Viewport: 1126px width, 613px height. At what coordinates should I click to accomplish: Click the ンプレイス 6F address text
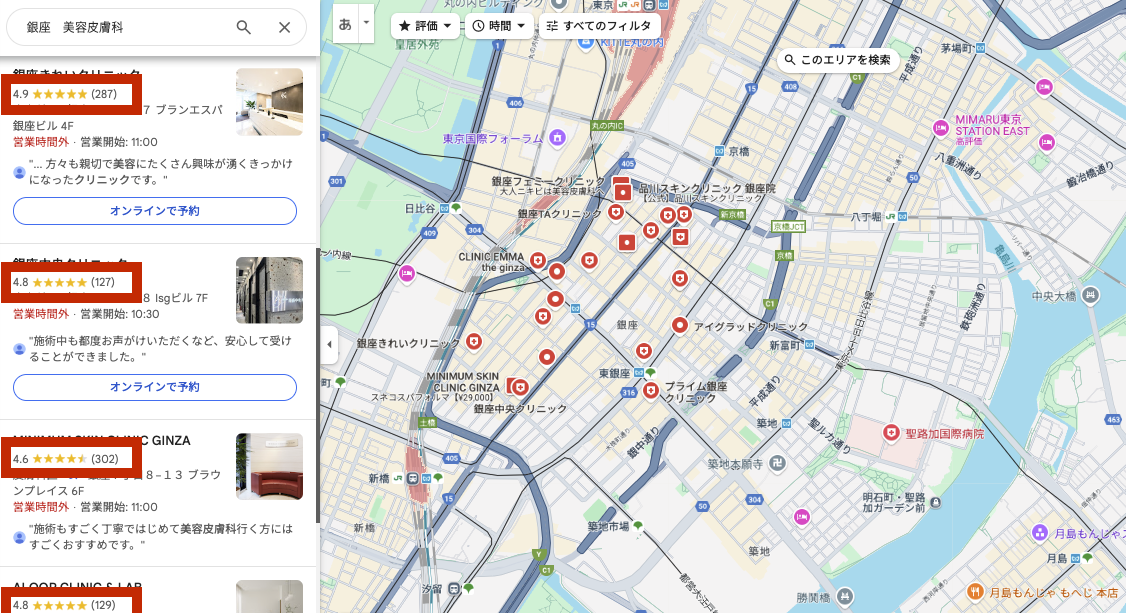tap(48, 491)
